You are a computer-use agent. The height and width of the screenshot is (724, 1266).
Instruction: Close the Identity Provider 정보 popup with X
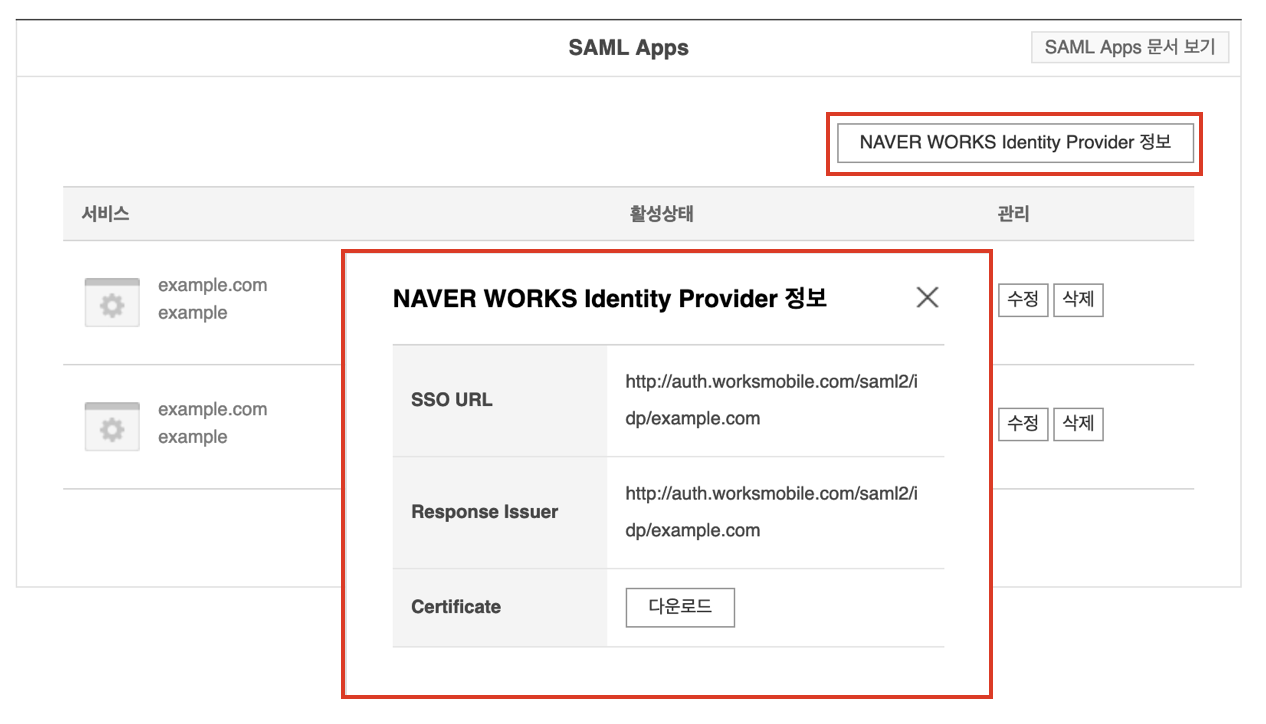click(x=927, y=297)
